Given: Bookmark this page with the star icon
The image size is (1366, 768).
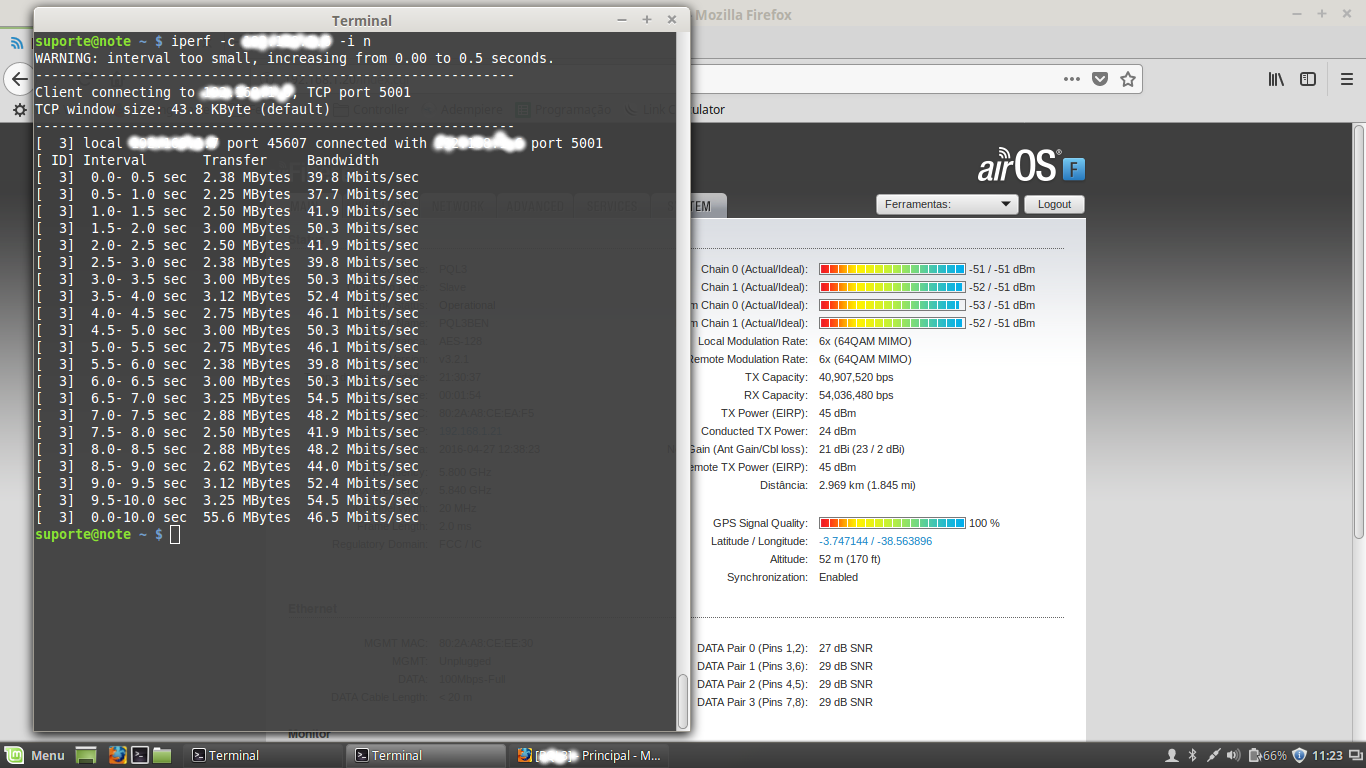Looking at the screenshot, I should pos(1128,79).
